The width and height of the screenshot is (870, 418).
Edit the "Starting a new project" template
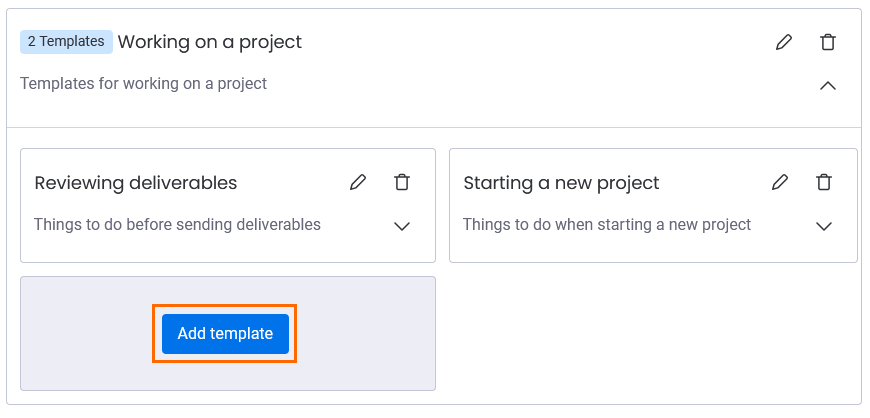(780, 182)
